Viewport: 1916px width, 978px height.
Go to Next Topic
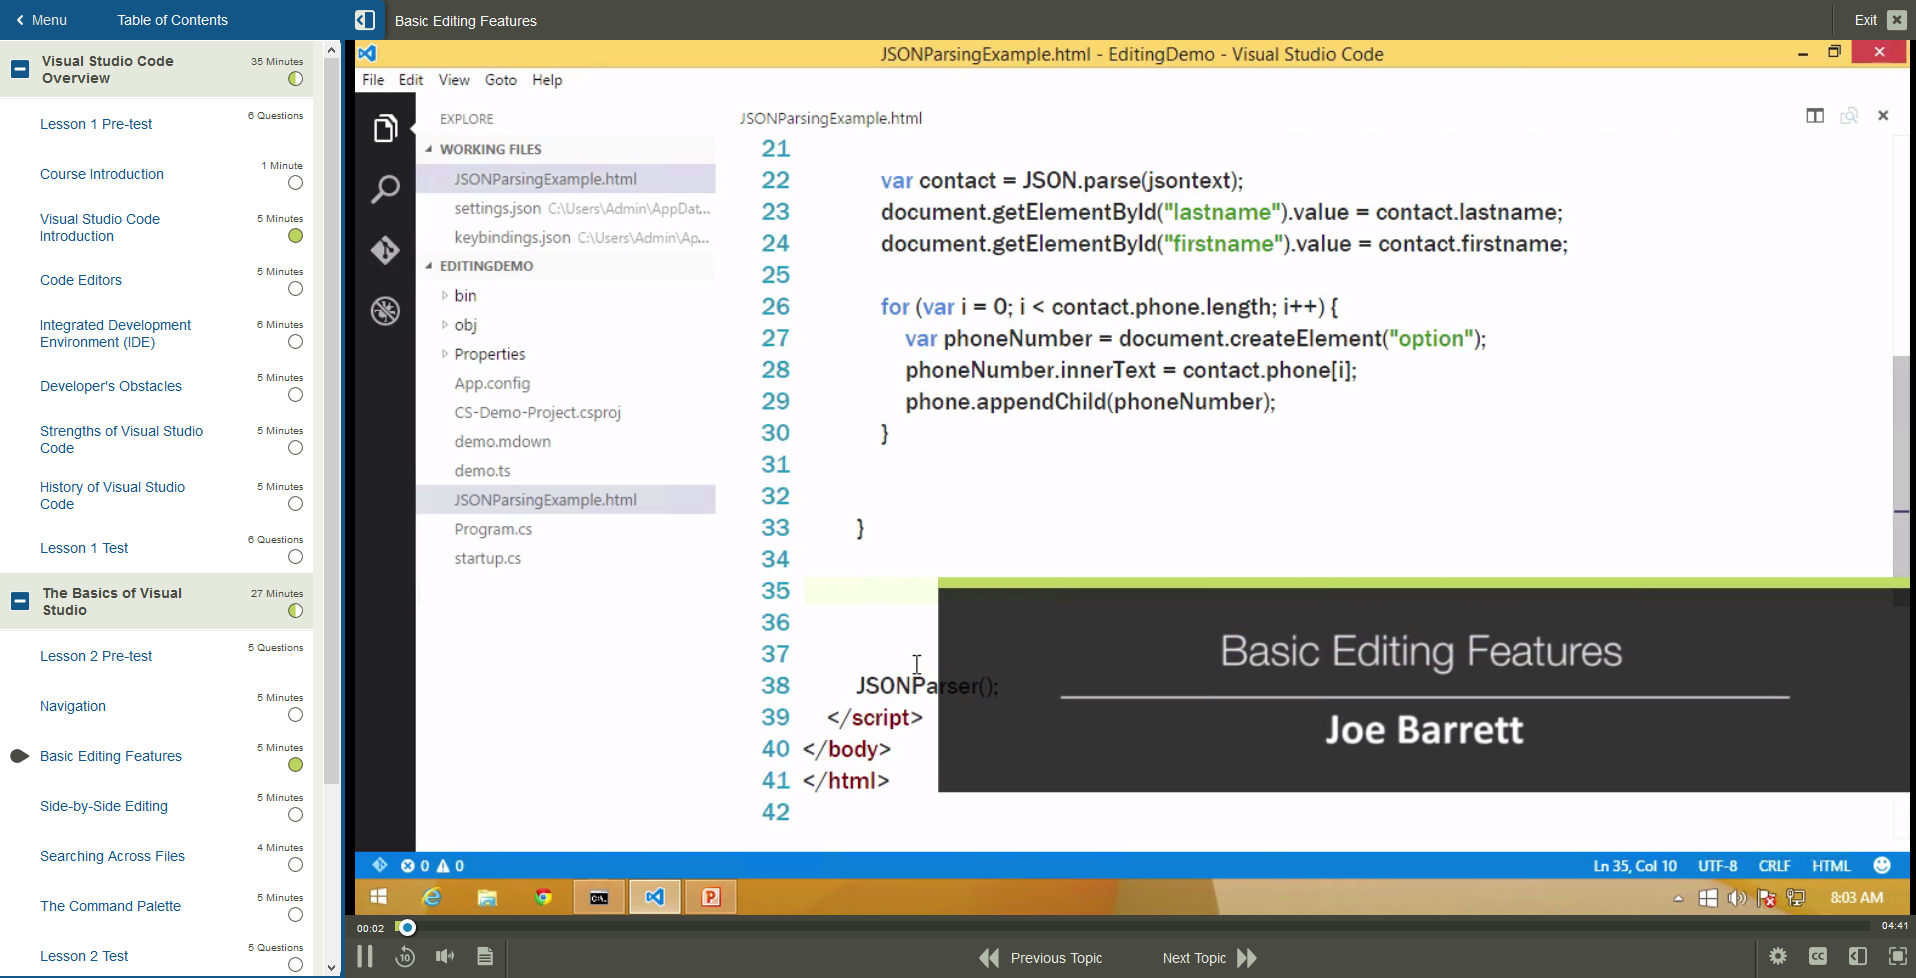1208,958
